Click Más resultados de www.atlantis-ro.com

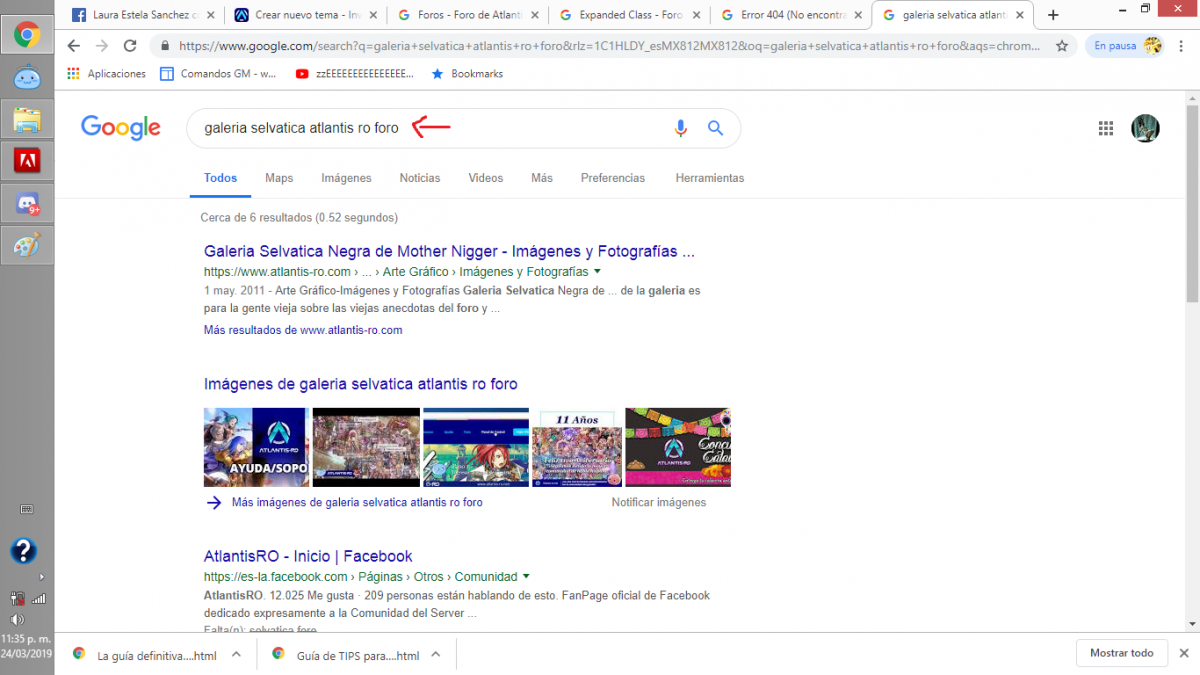pos(303,330)
